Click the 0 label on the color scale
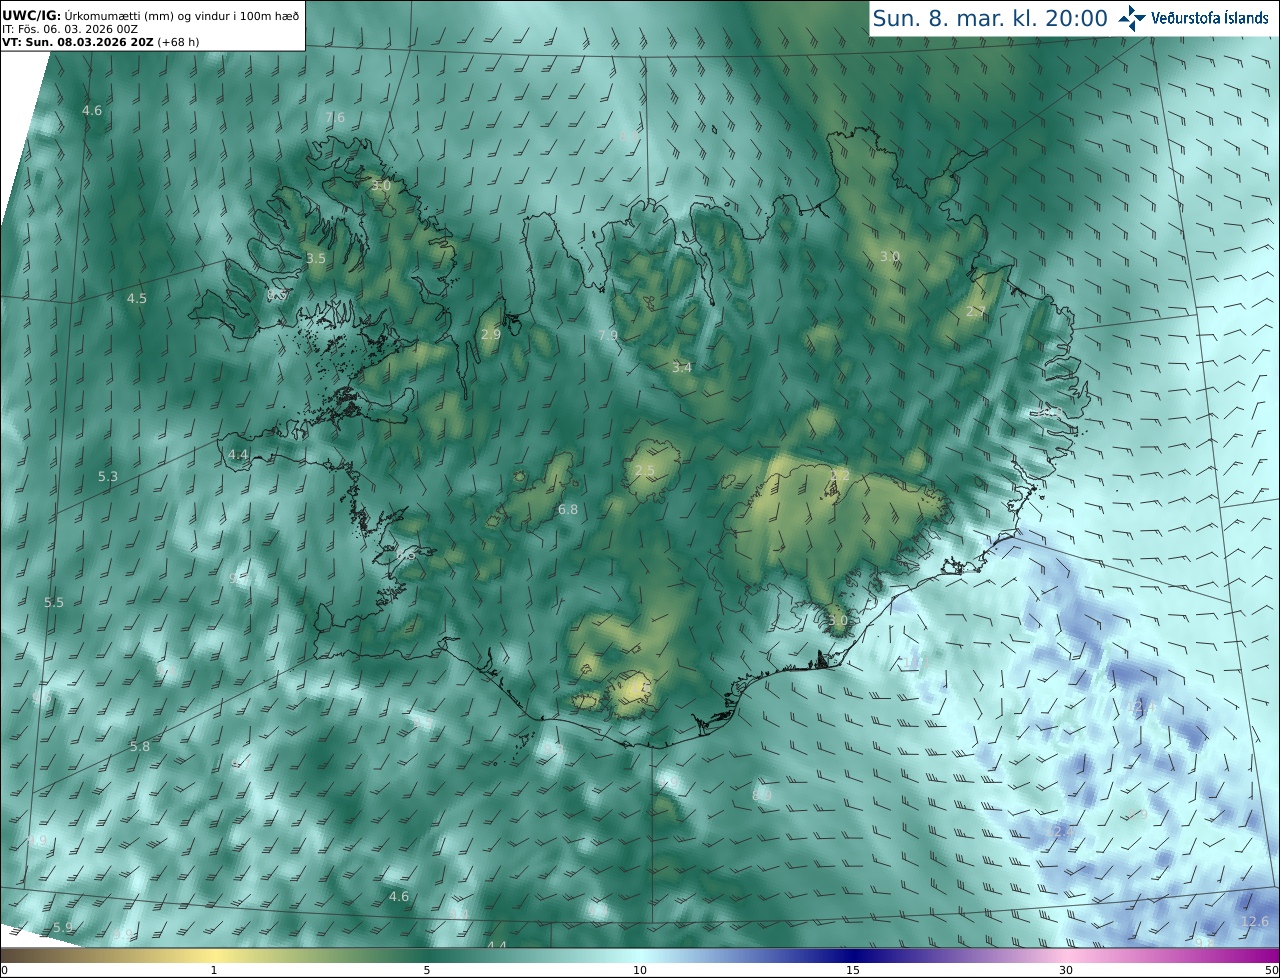 tap(4, 970)
